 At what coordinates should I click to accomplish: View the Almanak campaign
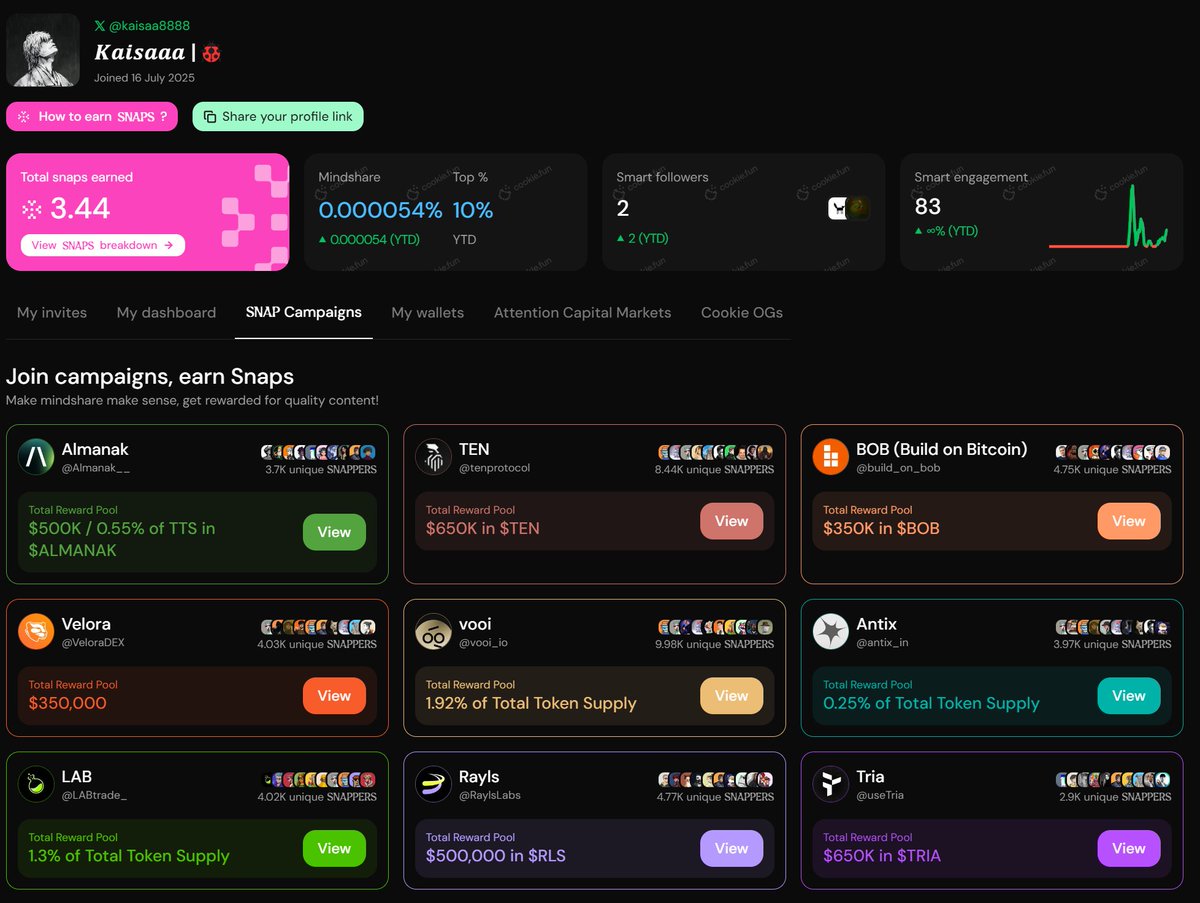click(334, 532)
